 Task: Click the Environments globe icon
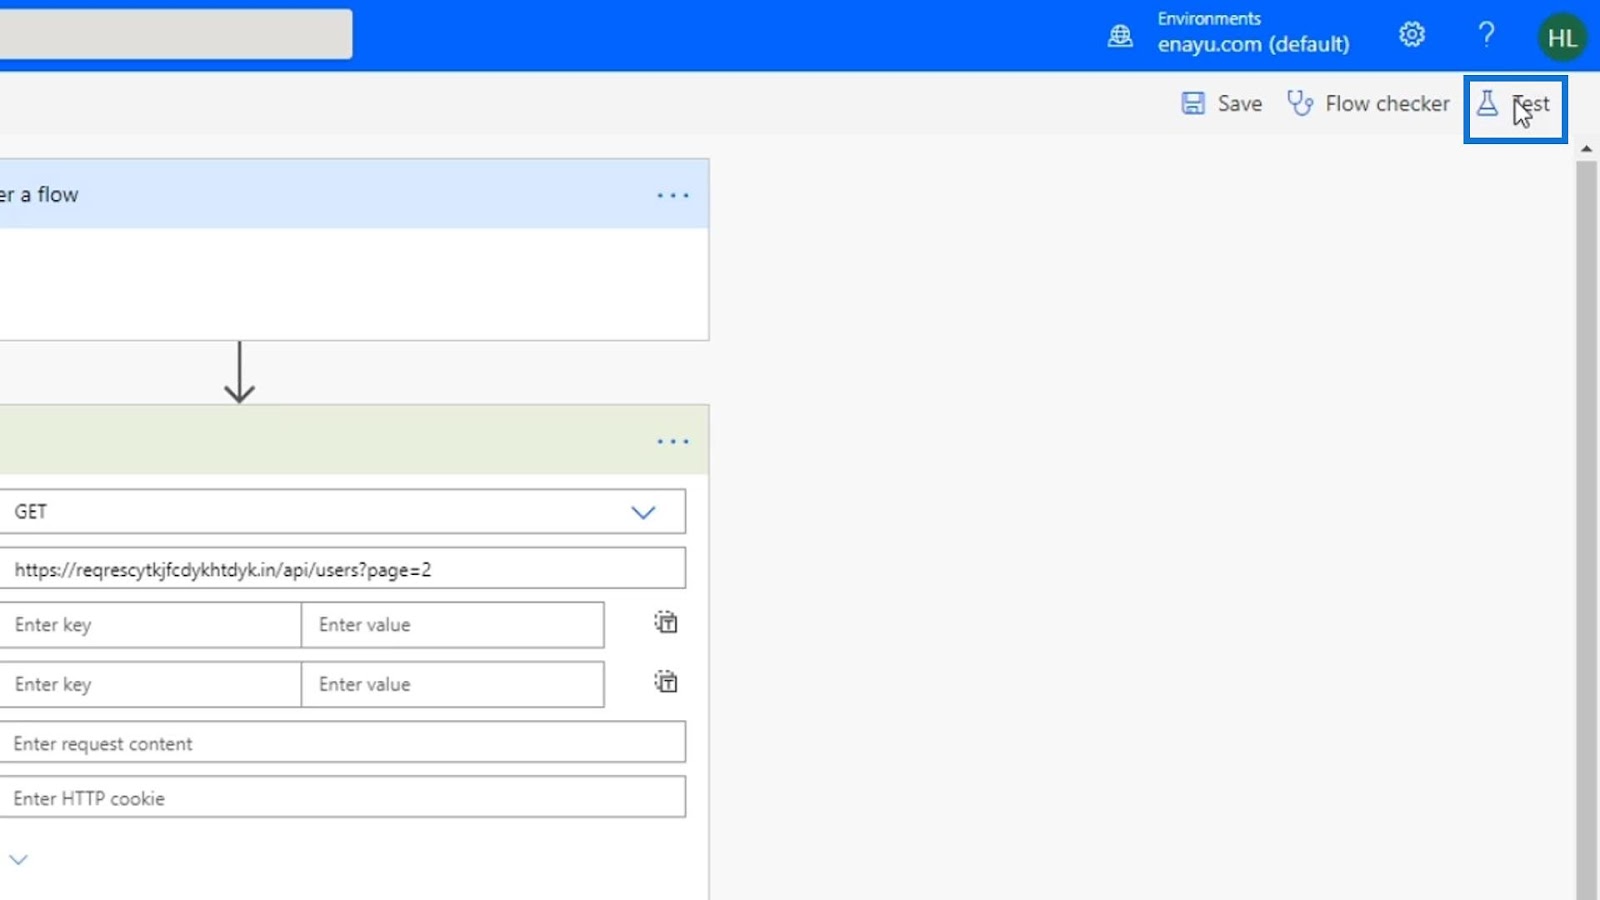[x=1120, y=36]
